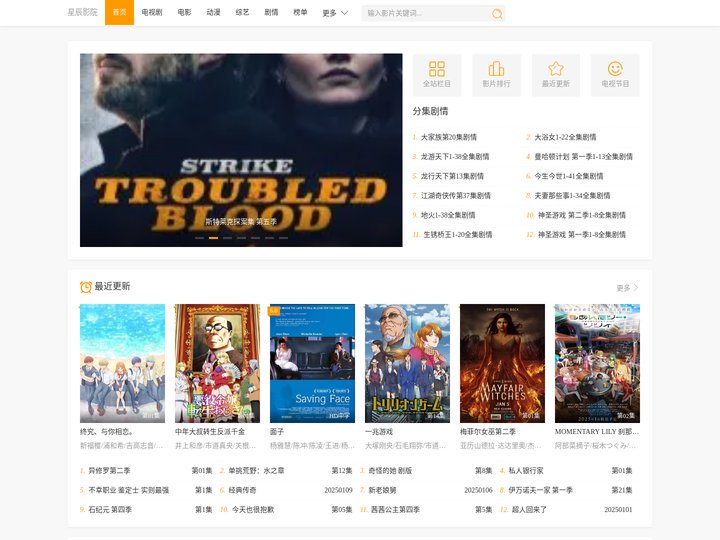
Task: Open 曼哈顿计划 第一季1-13全集剧情 link
Action: 584,157
